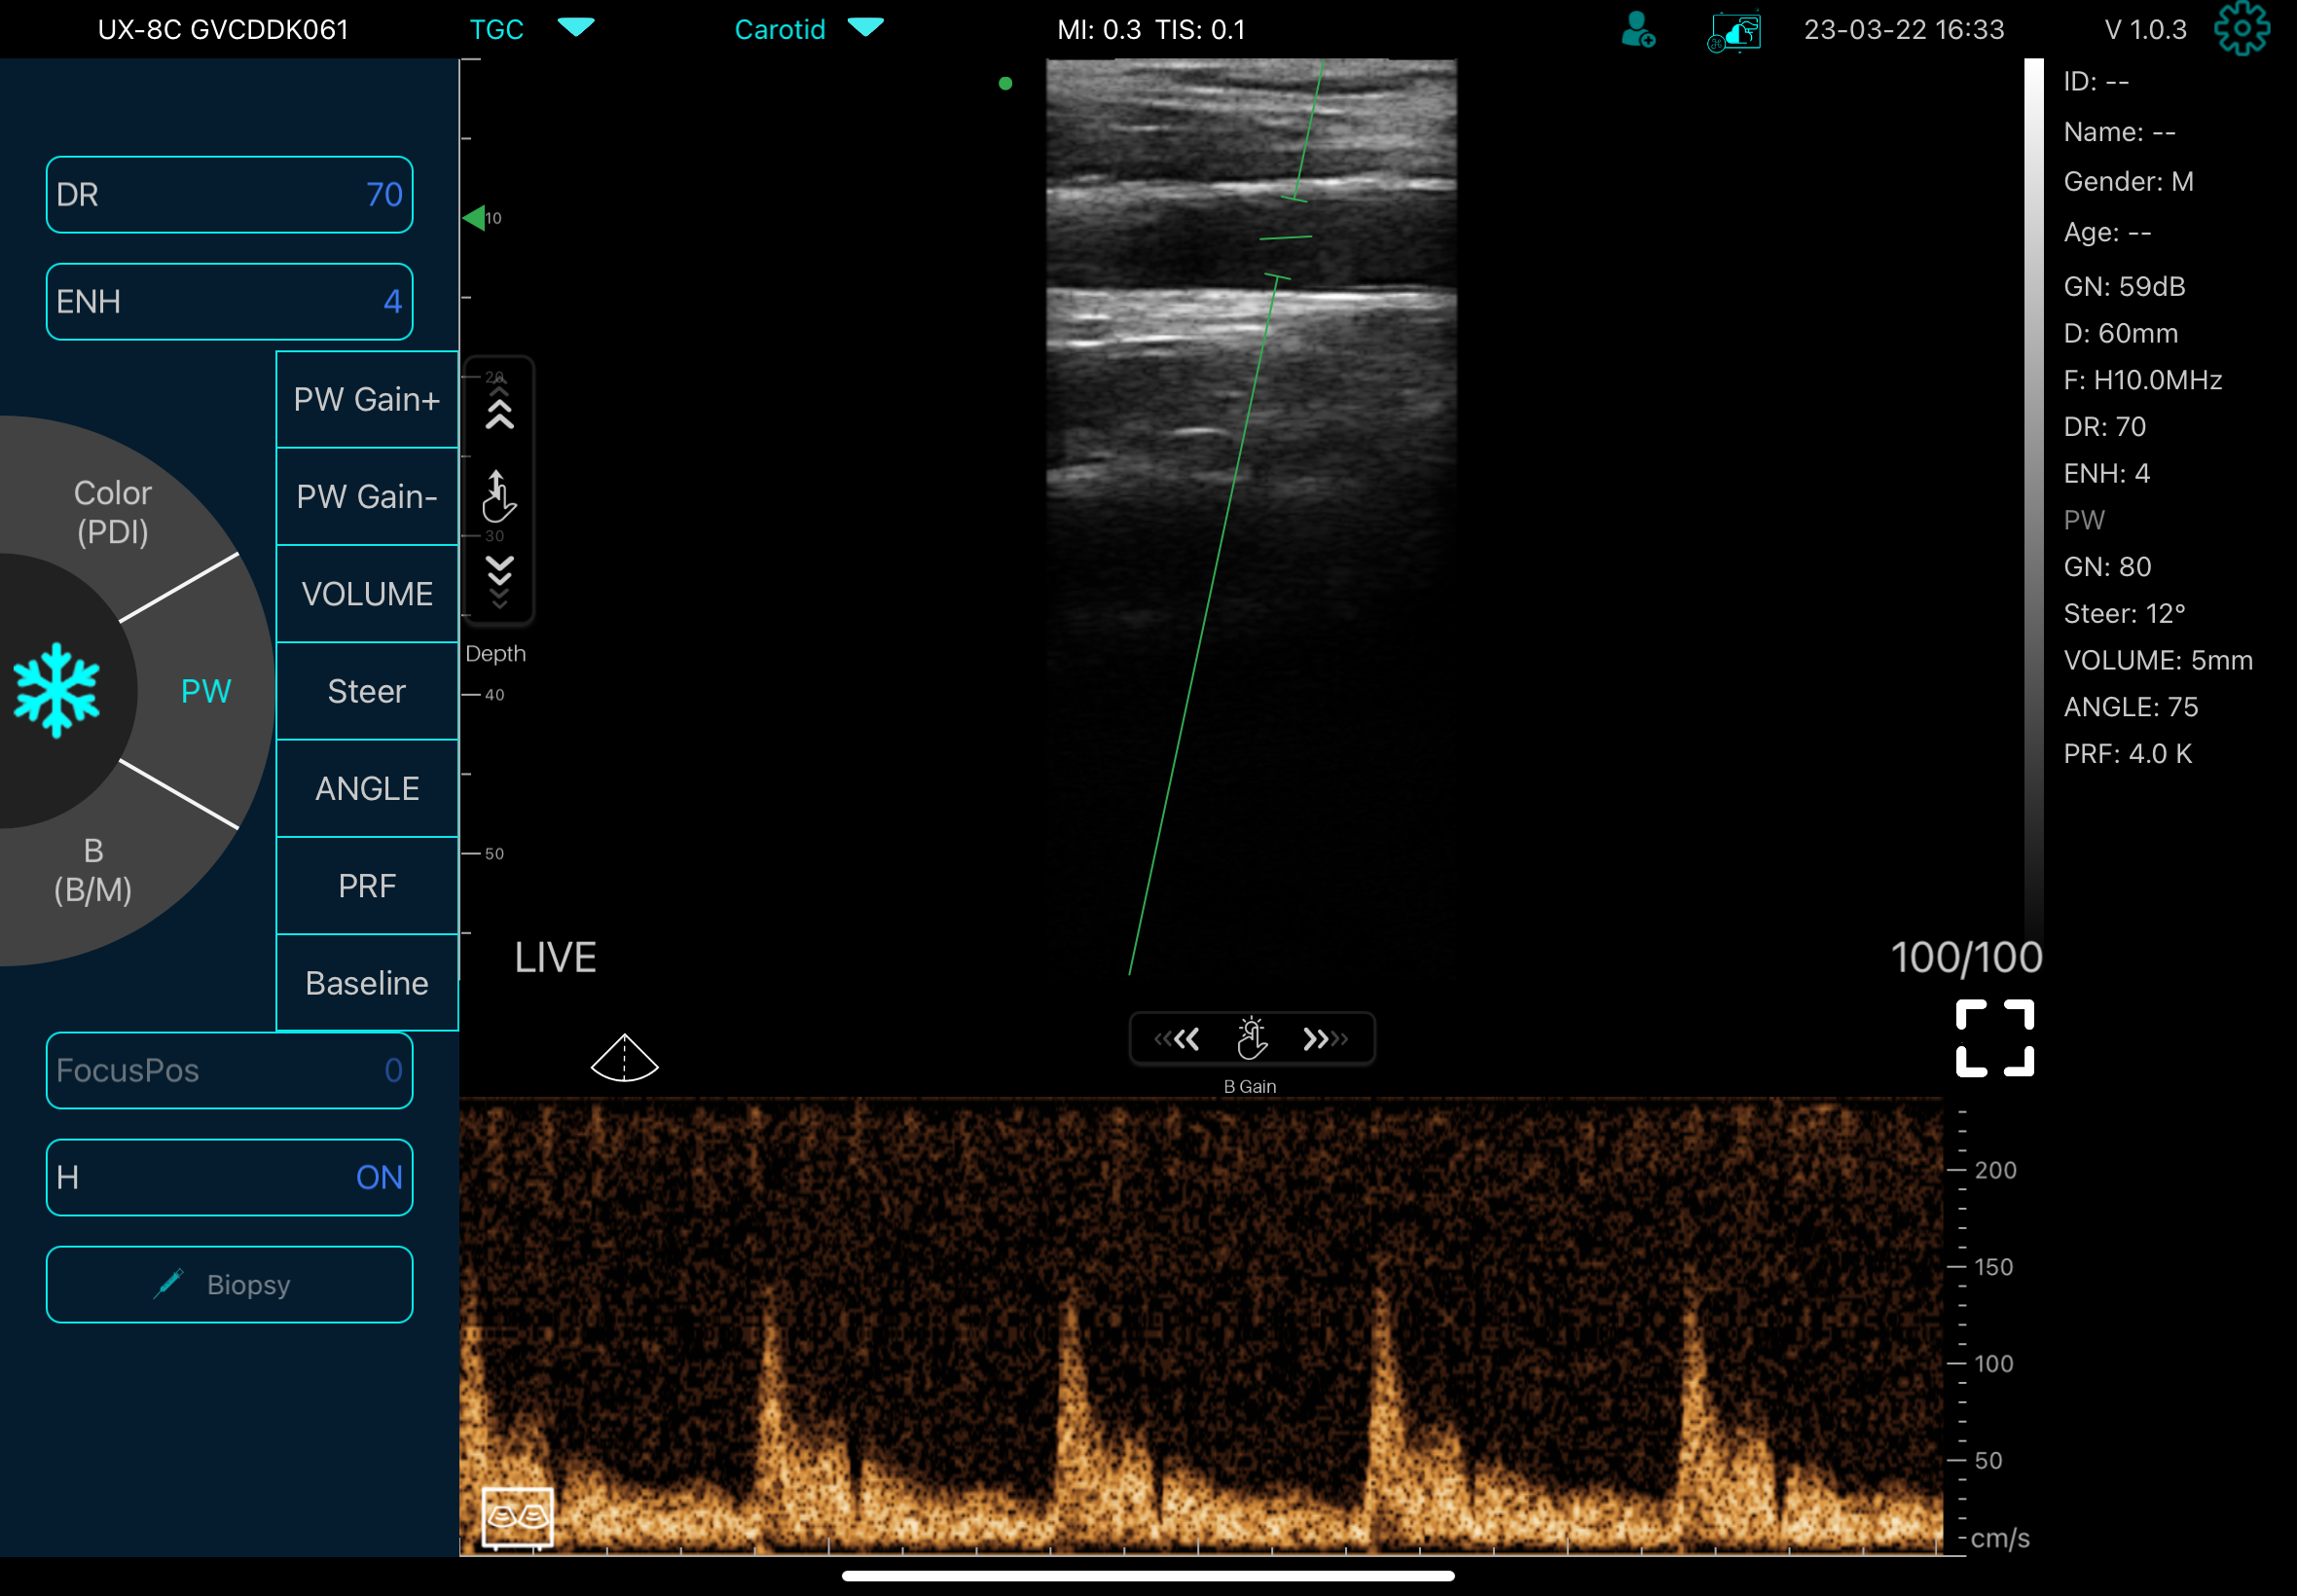
Task: Click the LIVE status label
Action: [555, 957]
